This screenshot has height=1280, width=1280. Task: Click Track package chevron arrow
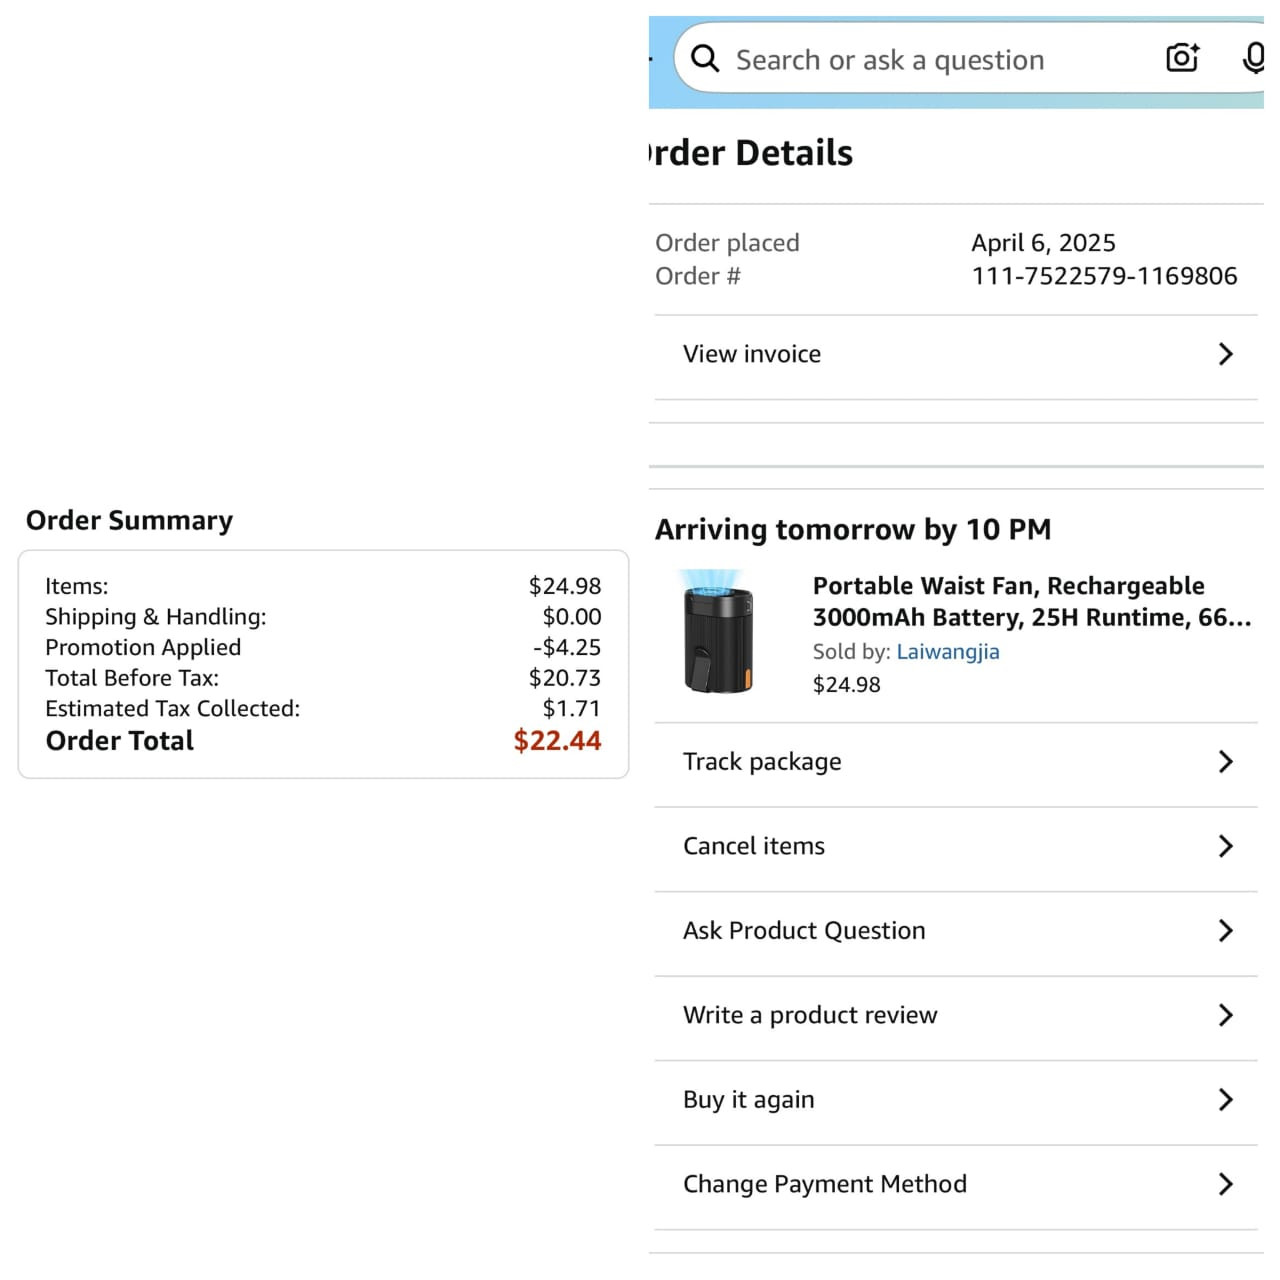[x=1226, y=762]
